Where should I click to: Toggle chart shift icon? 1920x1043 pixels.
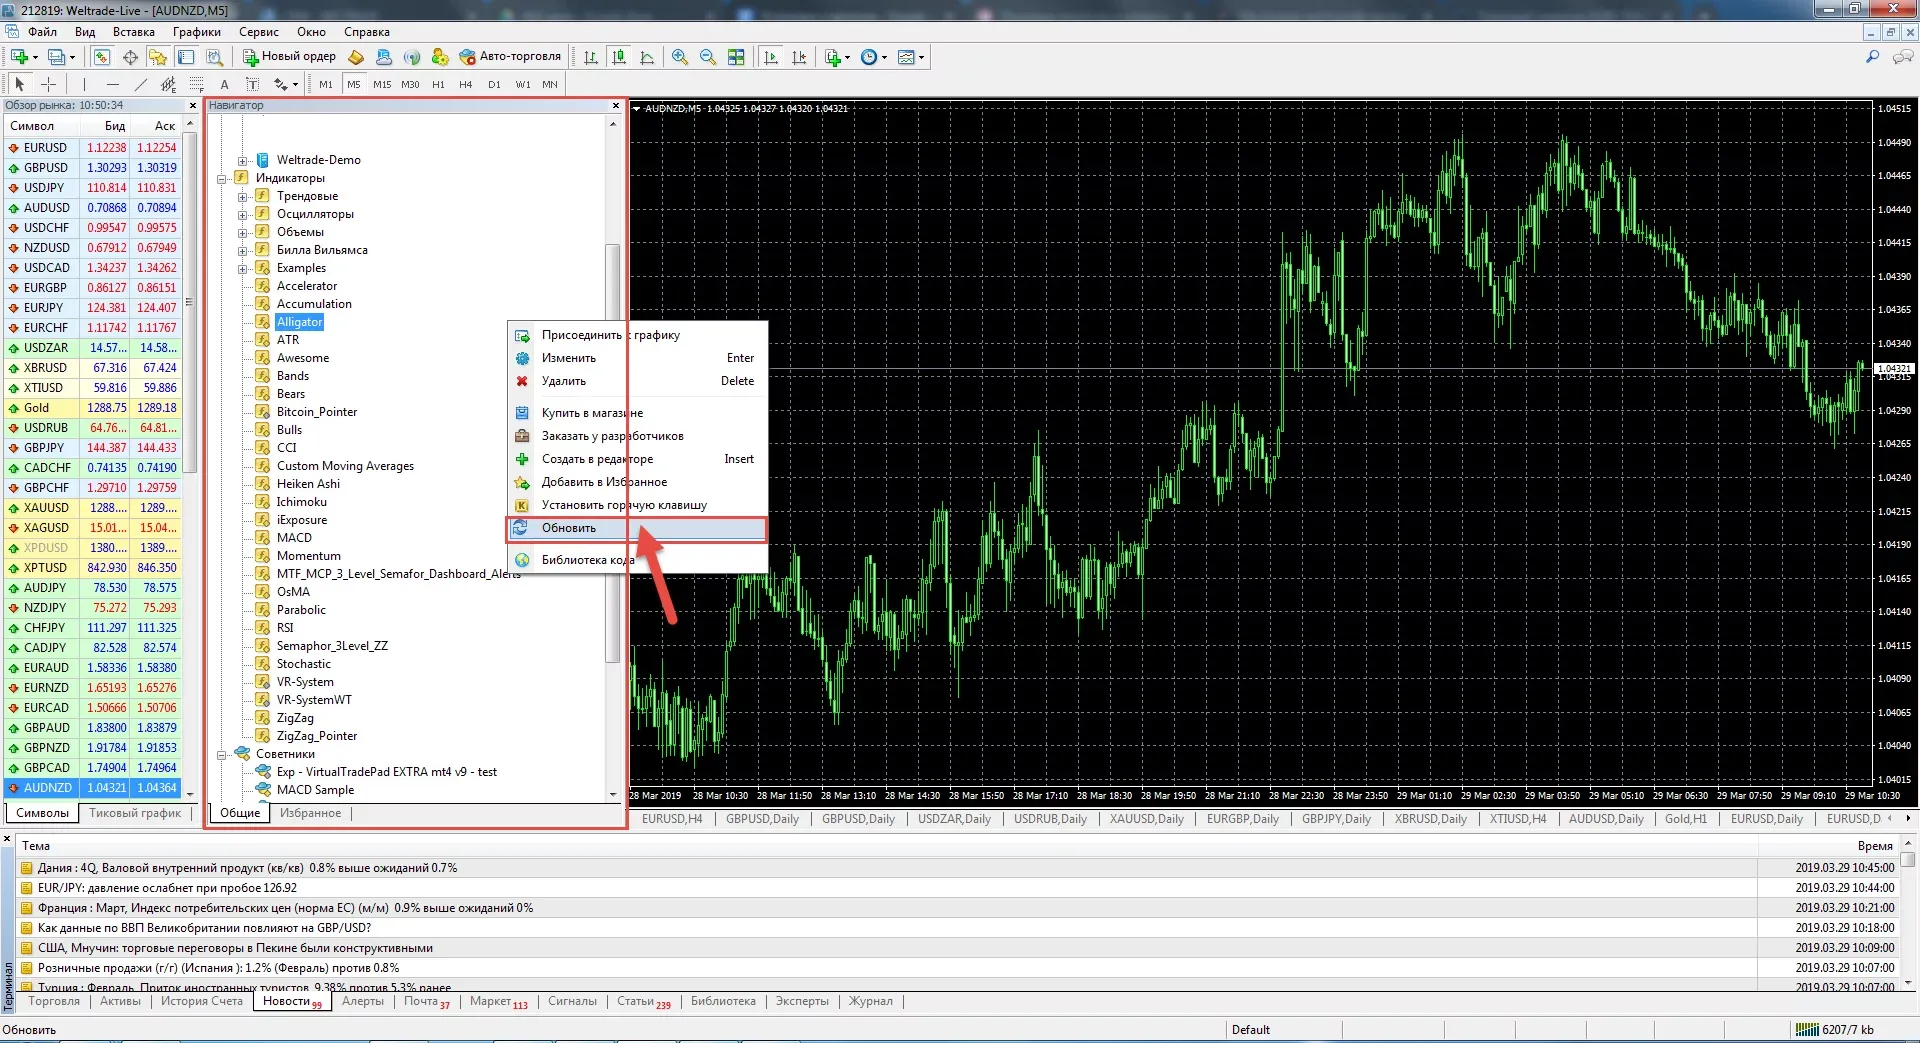798,57
